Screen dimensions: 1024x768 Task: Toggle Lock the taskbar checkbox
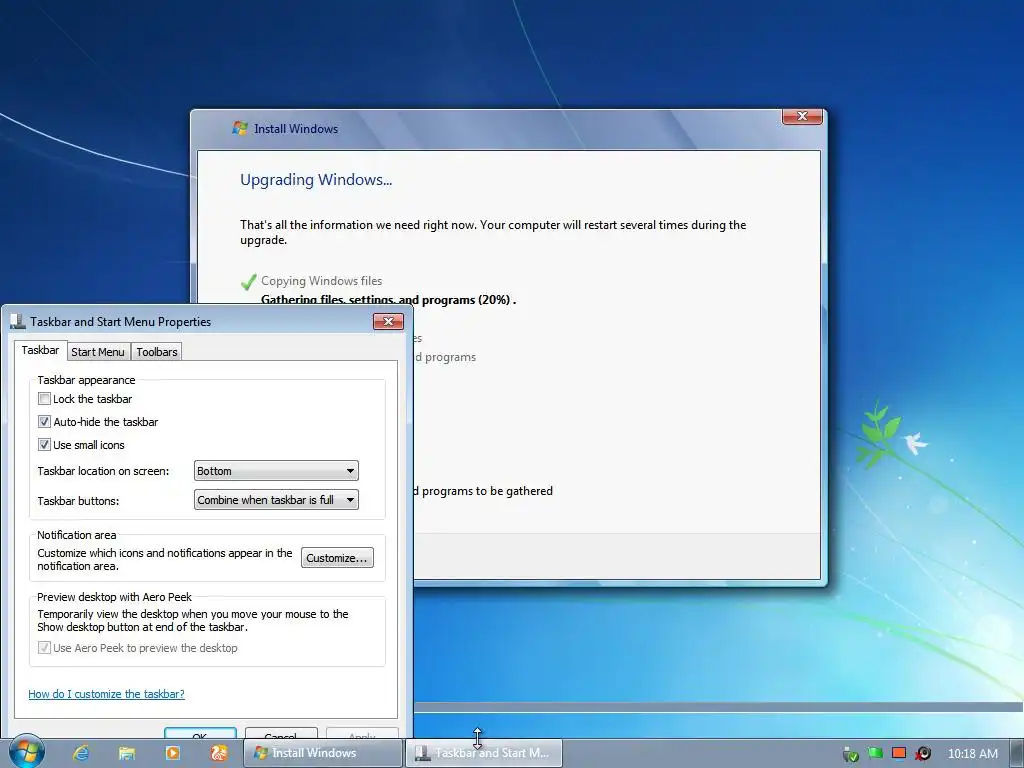click(x=44, y=398)
